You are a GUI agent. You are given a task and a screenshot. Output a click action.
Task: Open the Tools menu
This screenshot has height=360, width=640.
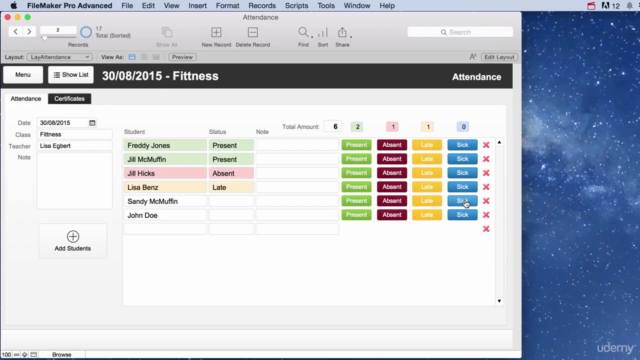click(326, 6)
